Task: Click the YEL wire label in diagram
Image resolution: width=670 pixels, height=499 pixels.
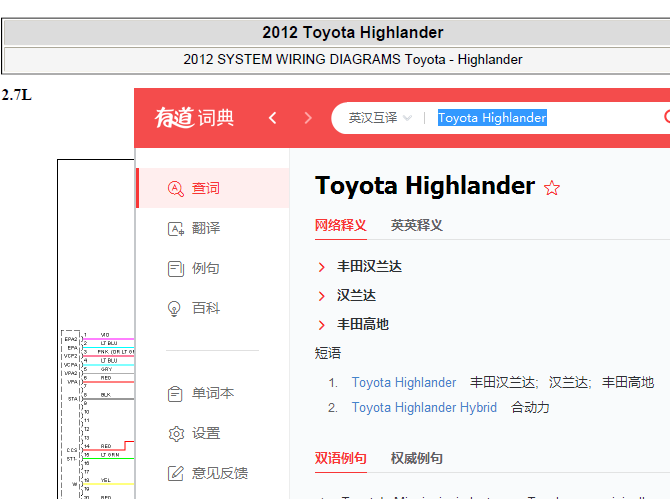Action: pos(106,480)
